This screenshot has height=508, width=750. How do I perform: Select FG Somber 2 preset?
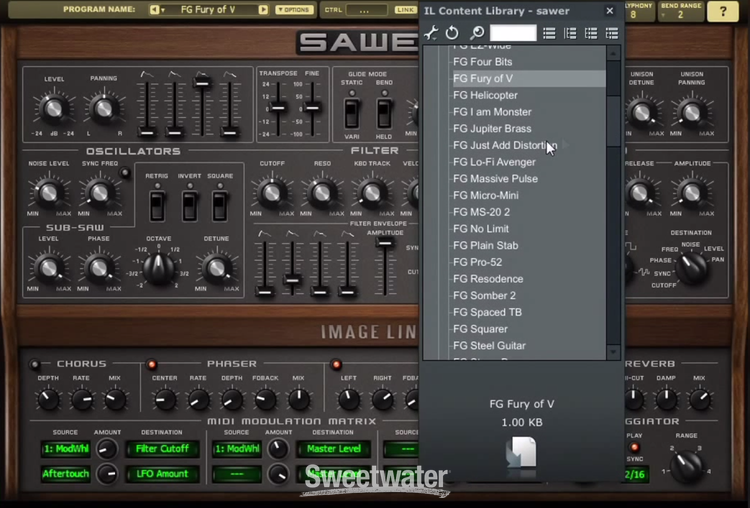[485, 296]
